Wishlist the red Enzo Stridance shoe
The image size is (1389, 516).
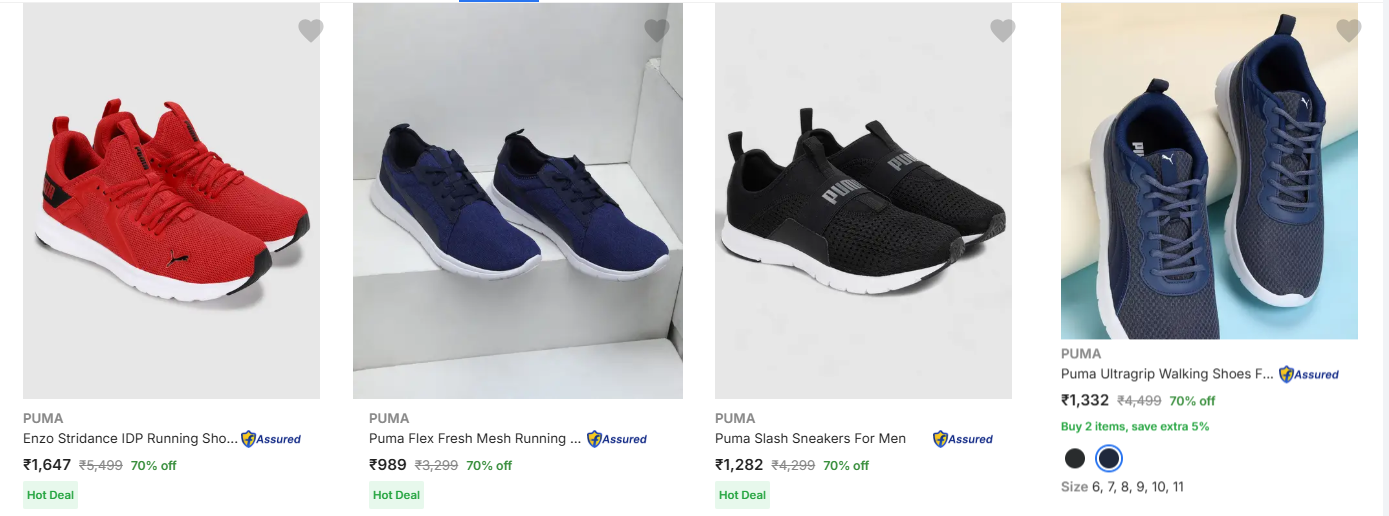pyautogui.click(x=310, y=31)
